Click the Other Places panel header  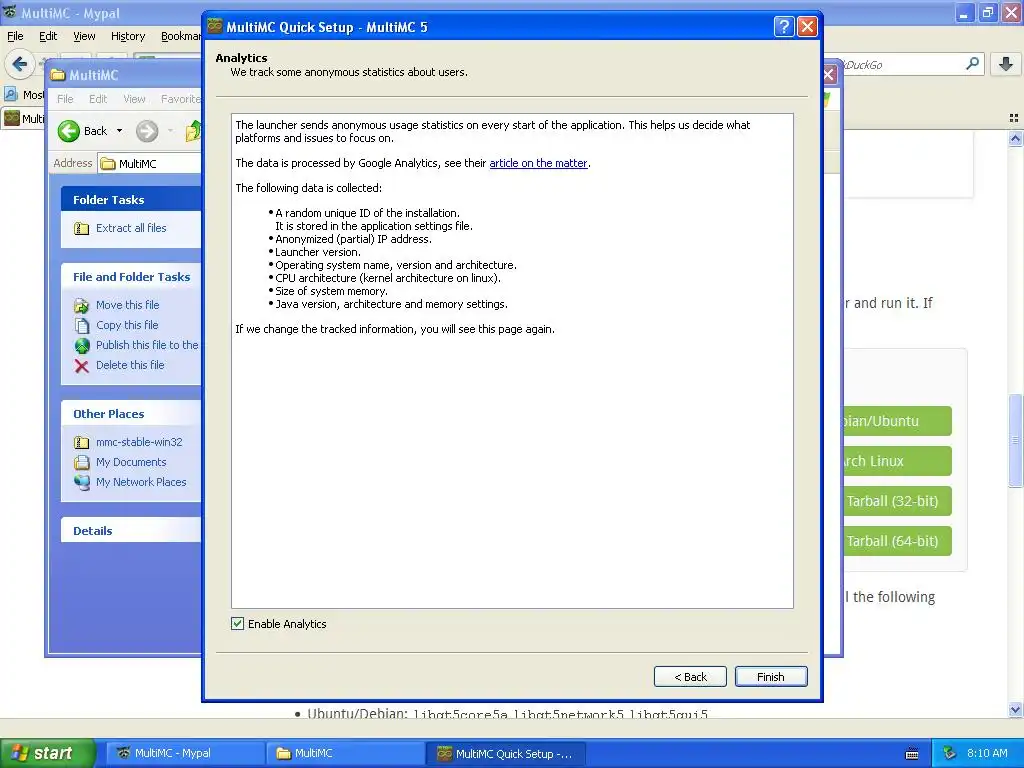(131, 414)
